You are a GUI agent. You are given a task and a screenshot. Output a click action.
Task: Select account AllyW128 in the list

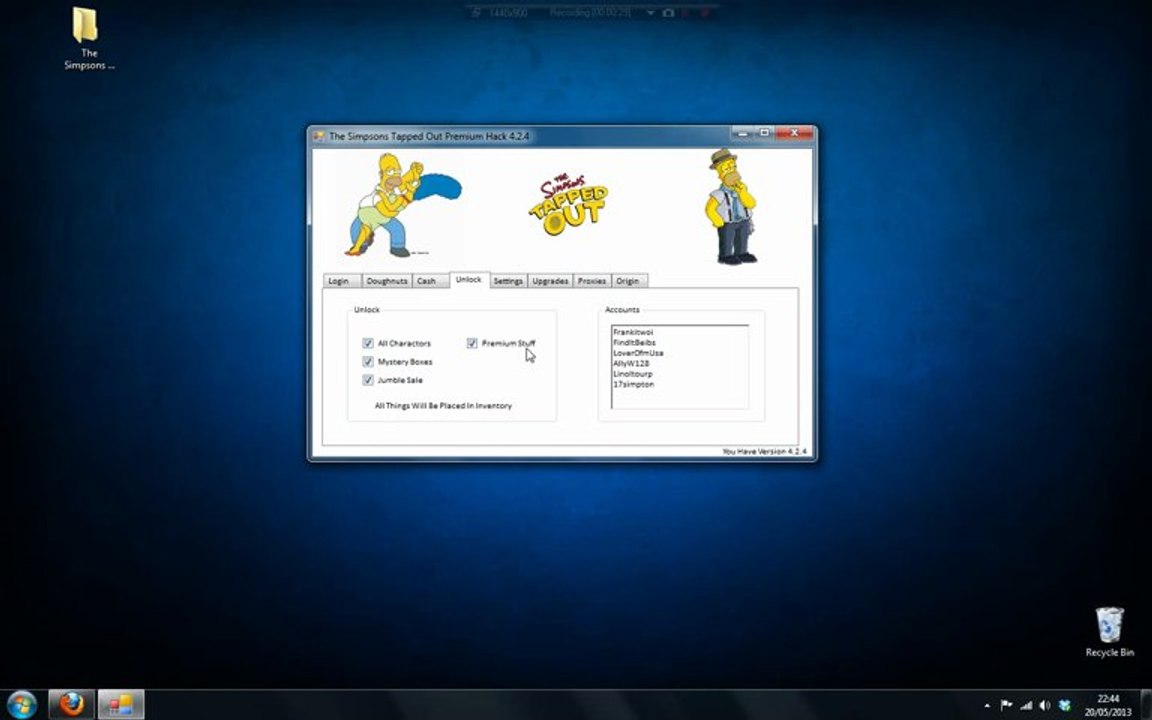click(680, 363)
